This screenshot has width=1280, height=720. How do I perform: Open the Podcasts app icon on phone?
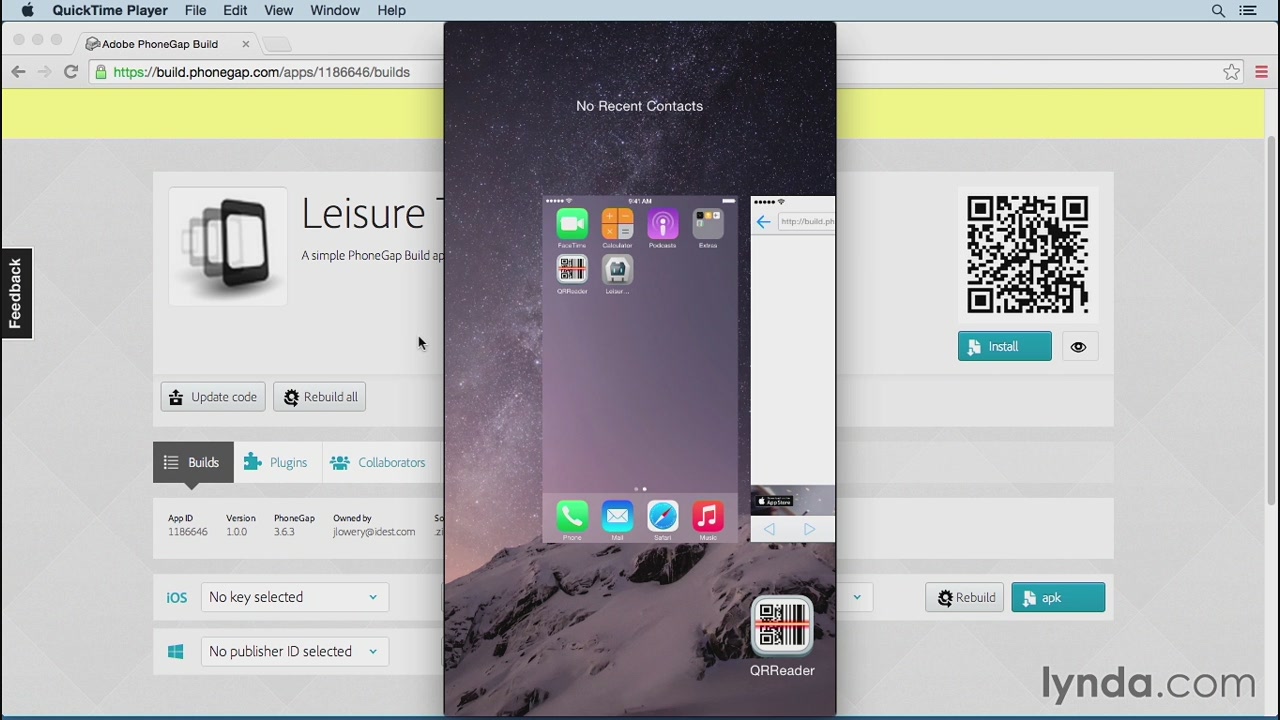click(x=662, y=224)
